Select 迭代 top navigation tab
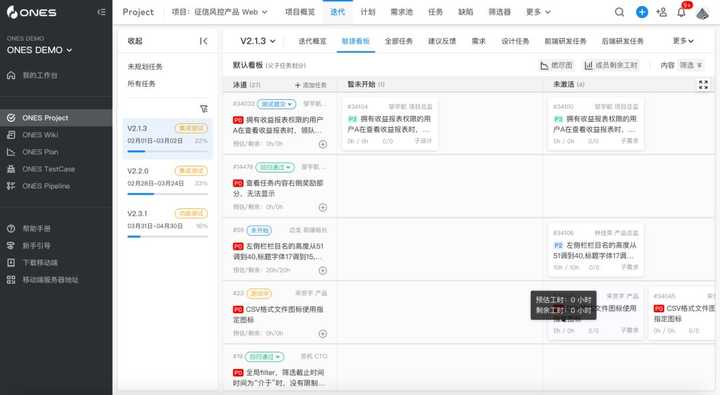 tap(338, 12)
